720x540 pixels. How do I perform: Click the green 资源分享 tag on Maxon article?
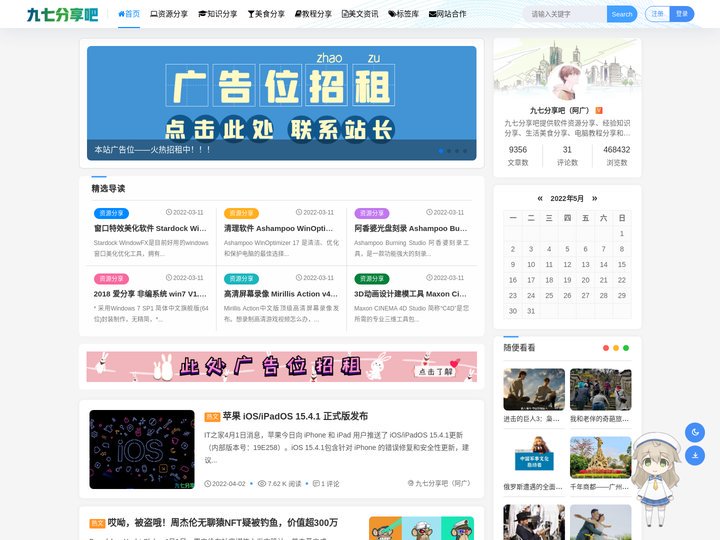[x=372, y=279]
